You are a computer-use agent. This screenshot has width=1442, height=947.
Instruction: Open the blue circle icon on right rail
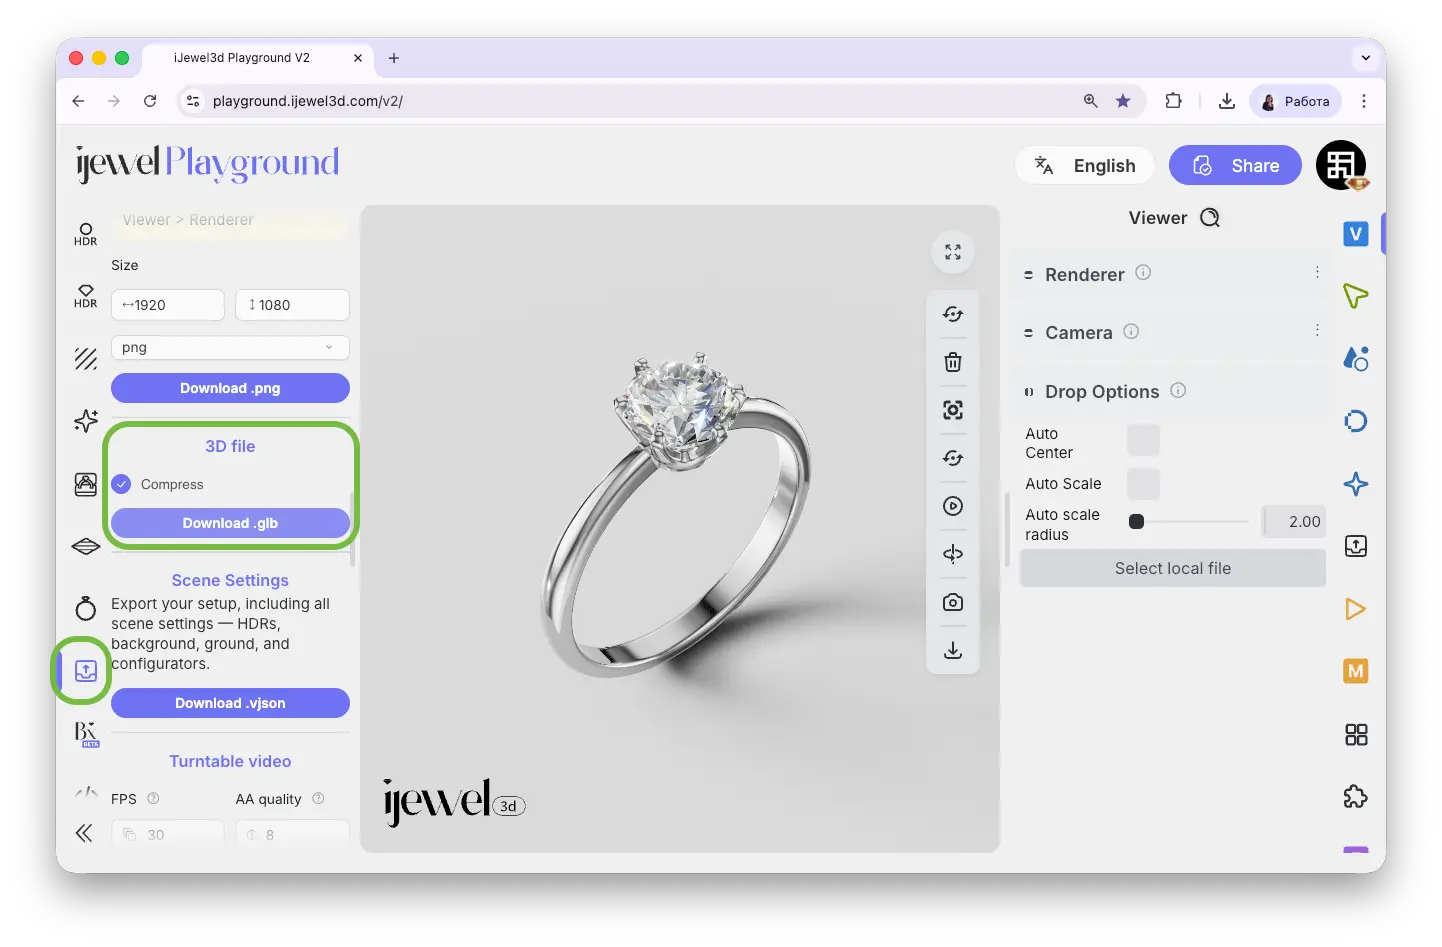coord(1356,421)
